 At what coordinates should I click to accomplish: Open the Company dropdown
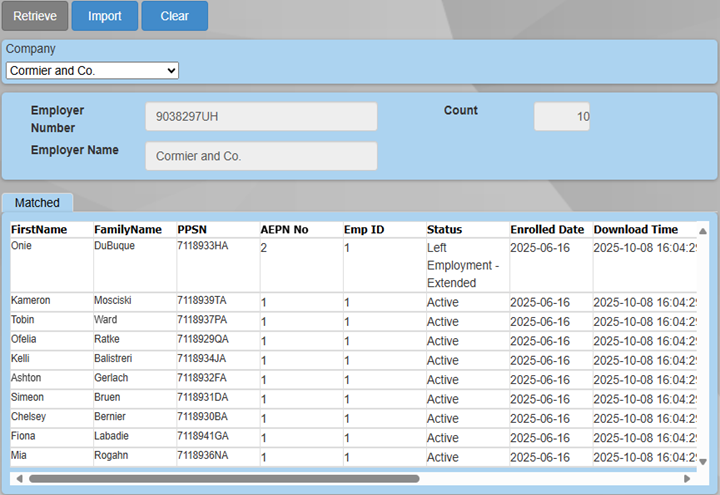[92, 71]
